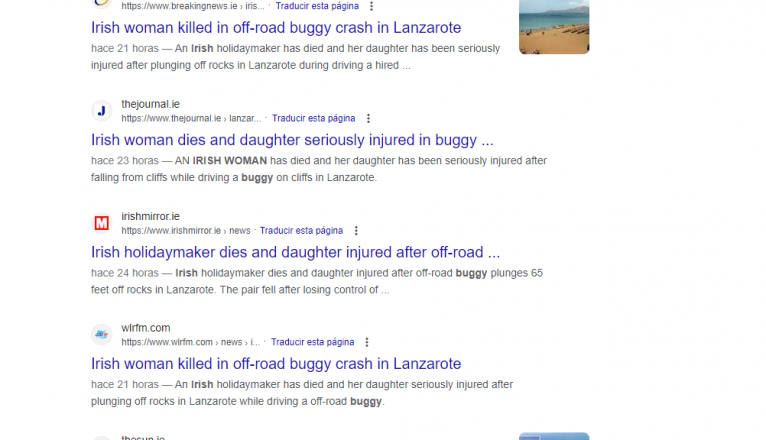Click the wlrfm.com favicon icon
Viewport: 766px width, 440px height.
click(x=101, y=335)
